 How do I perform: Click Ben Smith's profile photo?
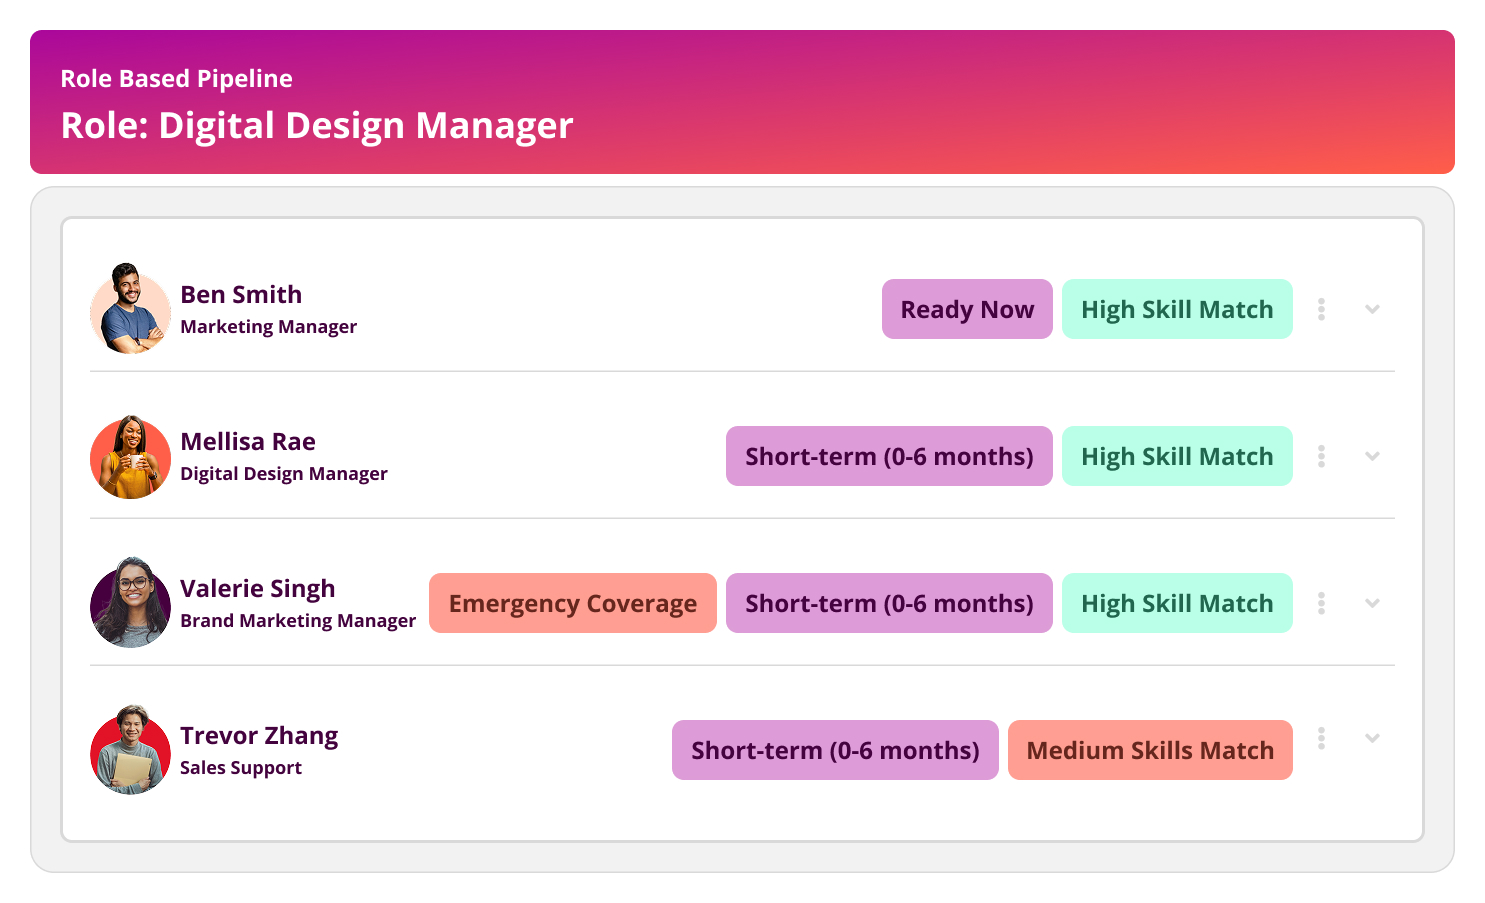point(130,309)
